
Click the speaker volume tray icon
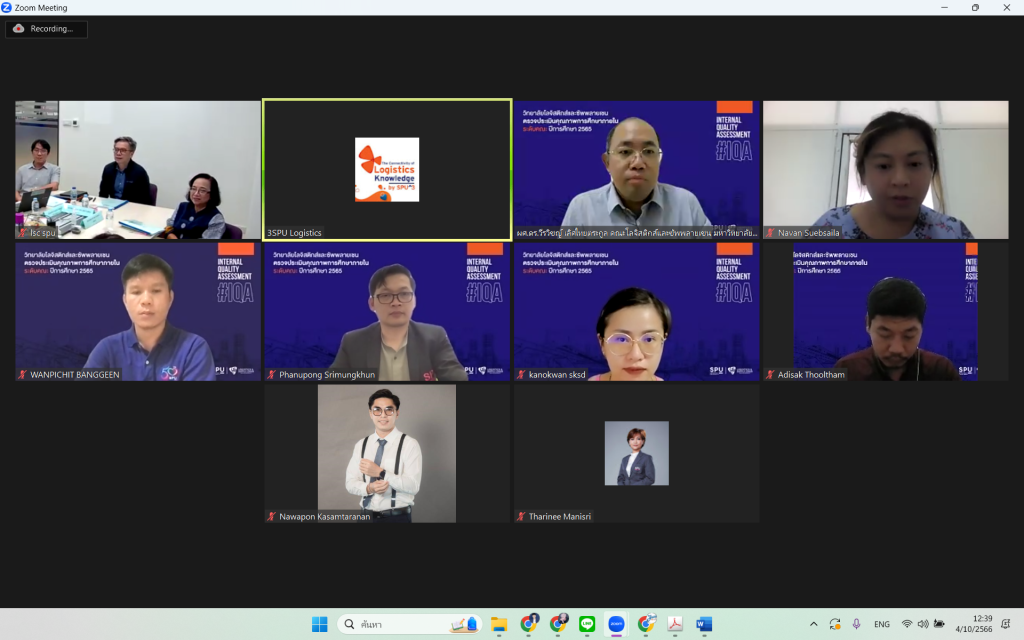click(923, 624)
